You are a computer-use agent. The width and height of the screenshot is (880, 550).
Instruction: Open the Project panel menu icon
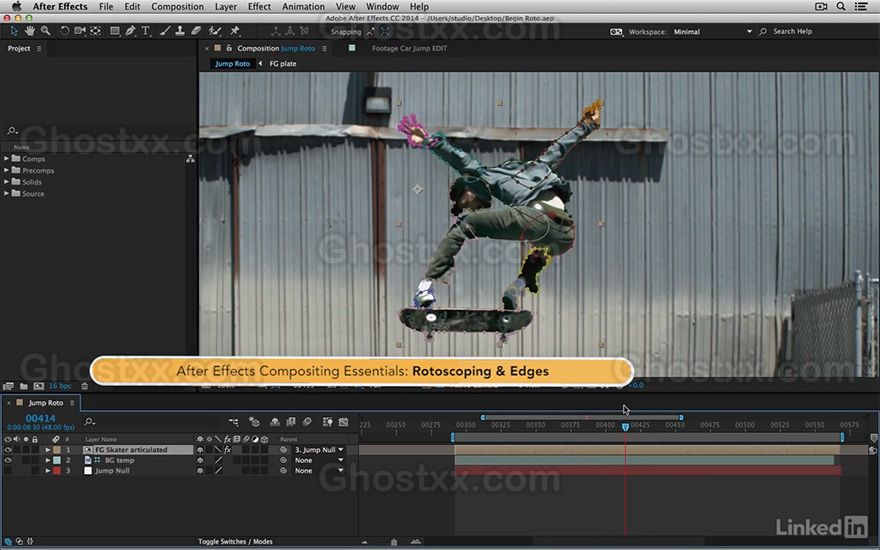click(x=39, y=48)
